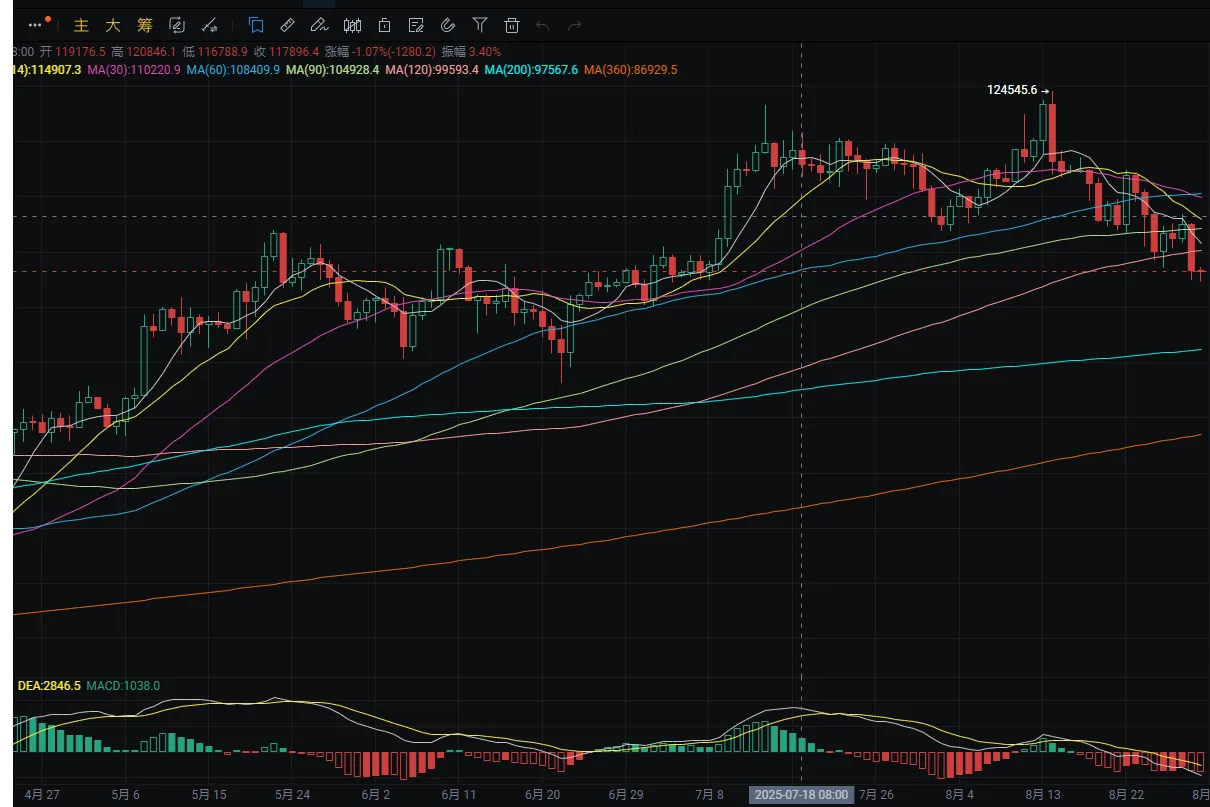This screenshot has height=807, width=1210.
Task: Click the 振幅 3.40% amplitude value
Action: (x=472, y=51)
